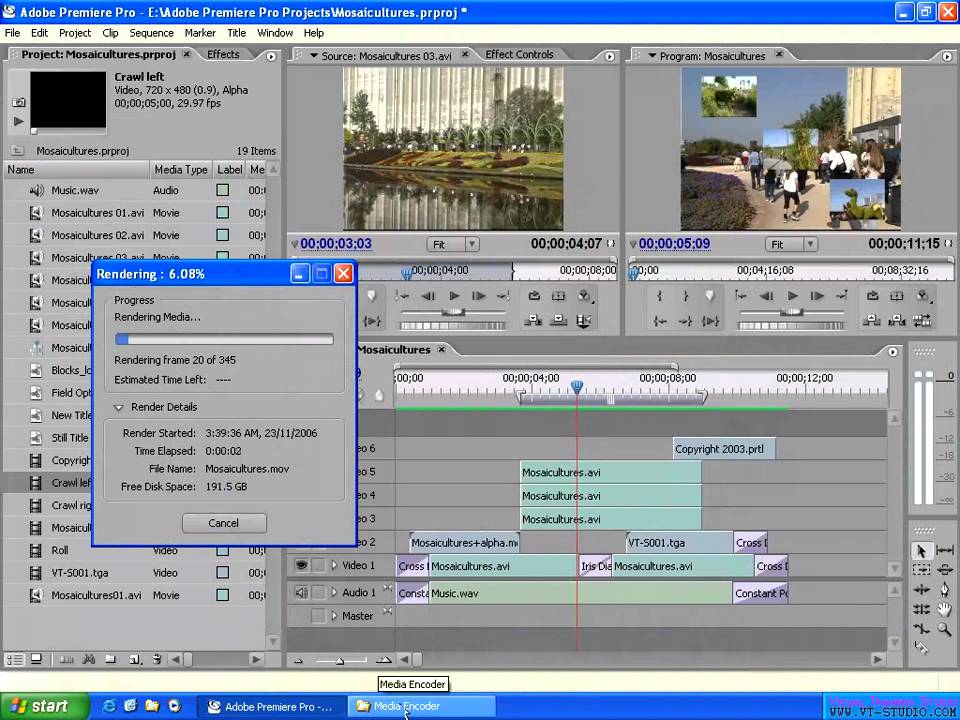
Task: Select the Ripple Edit tool
Action: pos(921,590)
